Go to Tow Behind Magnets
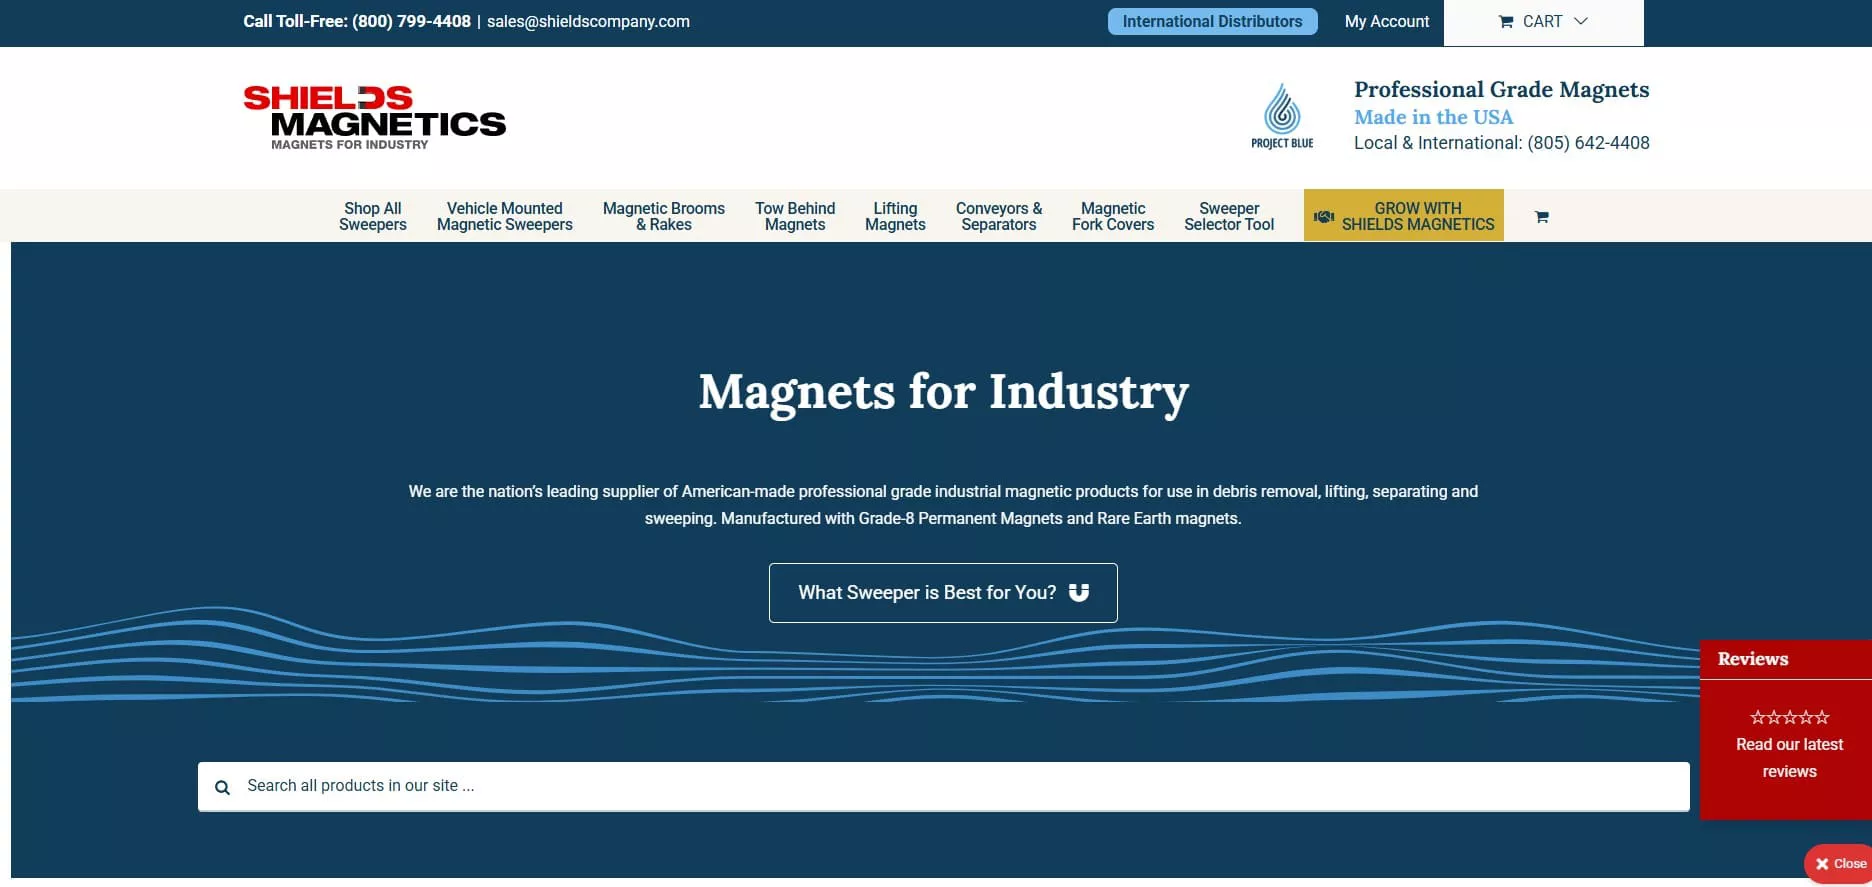The image size is (1872, 887). pos(795,216)
